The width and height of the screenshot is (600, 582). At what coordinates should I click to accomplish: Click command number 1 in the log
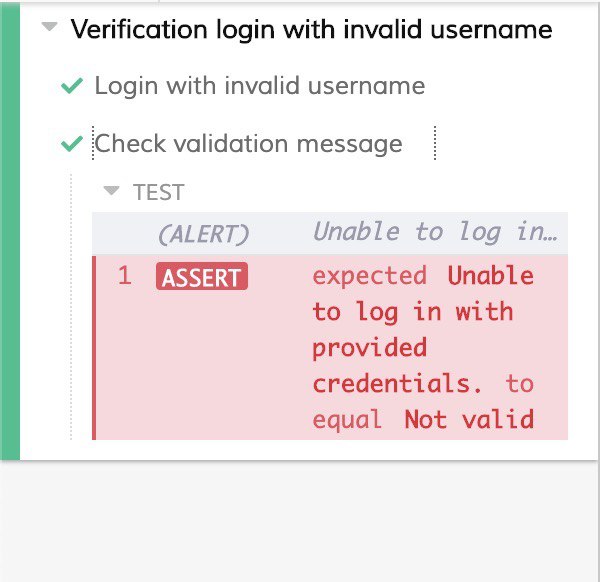click(125, 277)
